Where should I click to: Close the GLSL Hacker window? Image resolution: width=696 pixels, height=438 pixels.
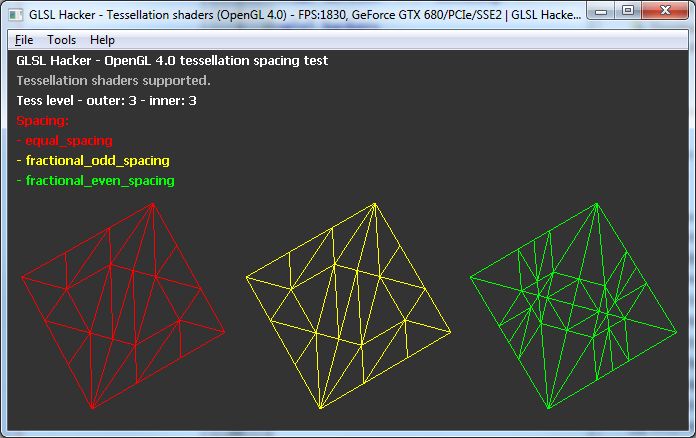click(664, 11)
